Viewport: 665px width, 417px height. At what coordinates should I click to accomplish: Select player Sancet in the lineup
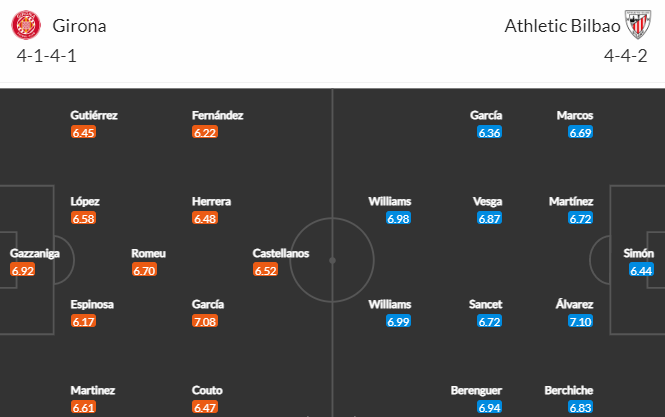pos(485,304)
